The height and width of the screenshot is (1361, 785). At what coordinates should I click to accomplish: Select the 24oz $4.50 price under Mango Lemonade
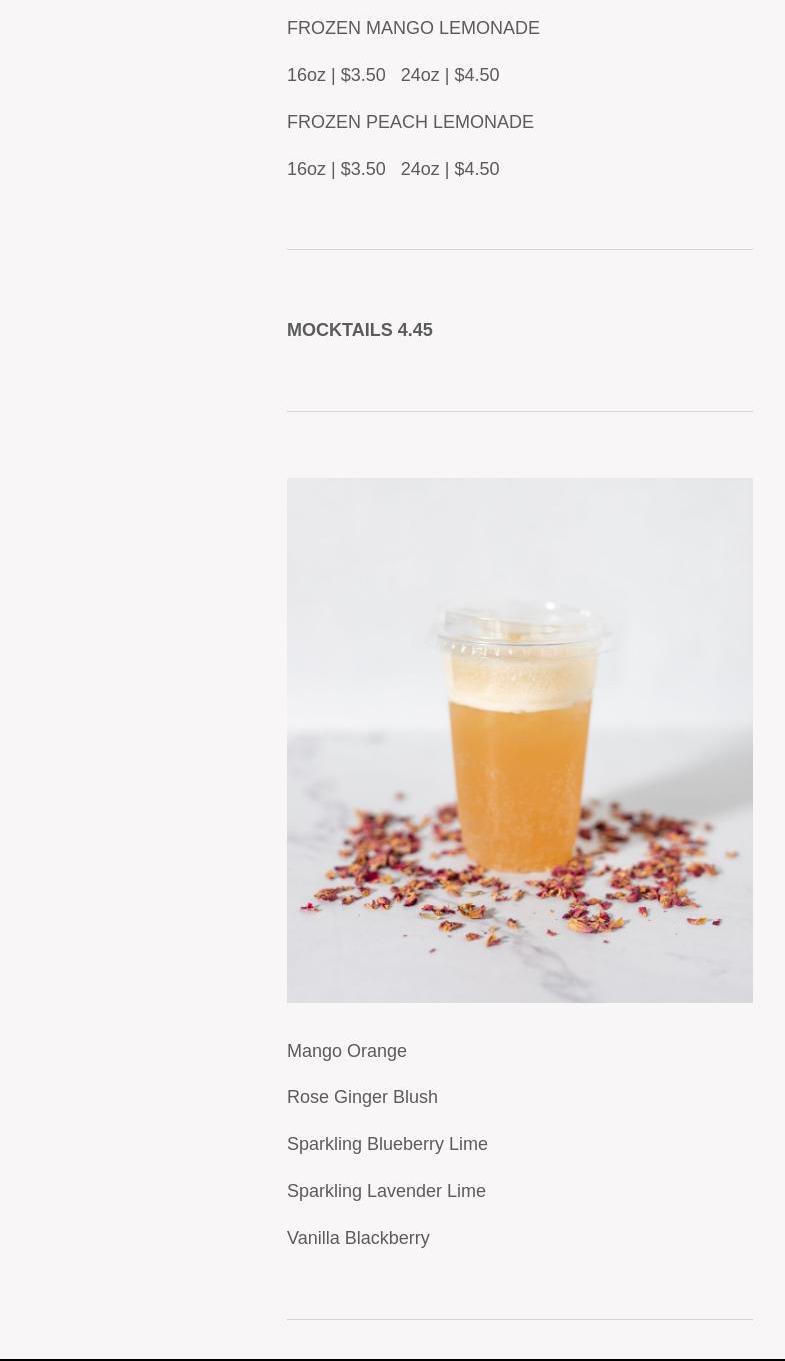(x=450, y=75)
